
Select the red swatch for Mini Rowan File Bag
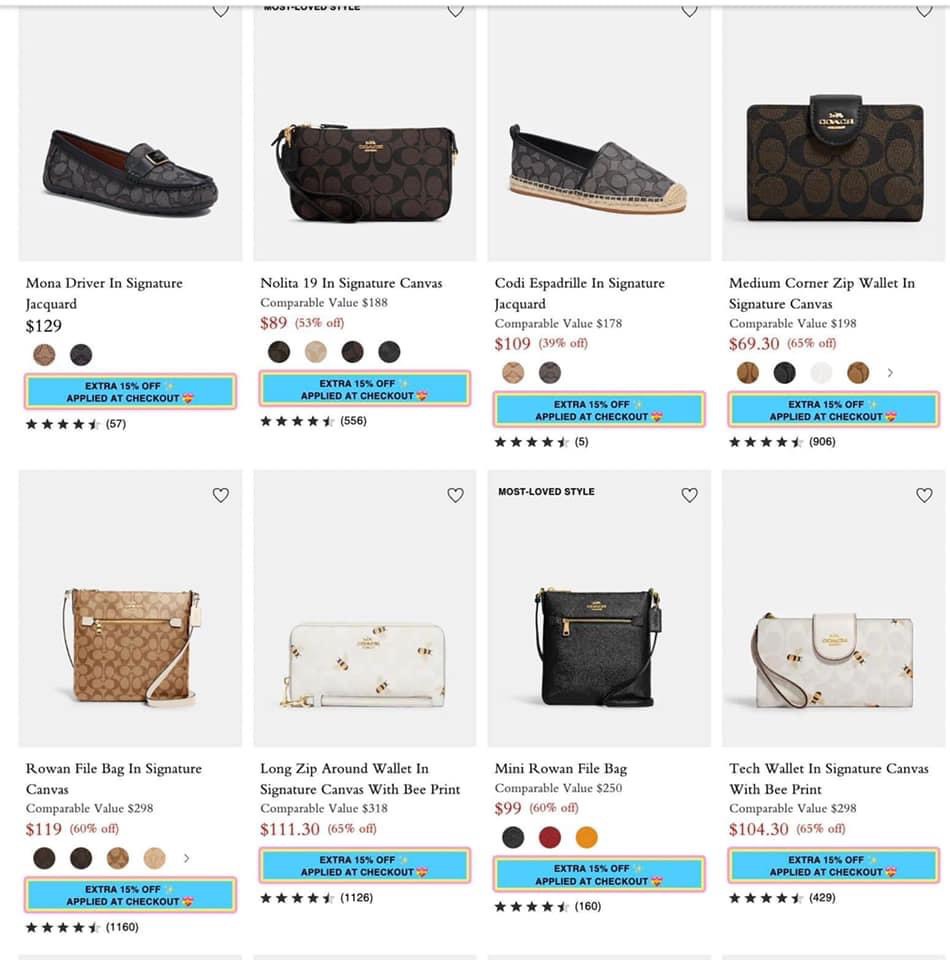click(x=549, y=837)
